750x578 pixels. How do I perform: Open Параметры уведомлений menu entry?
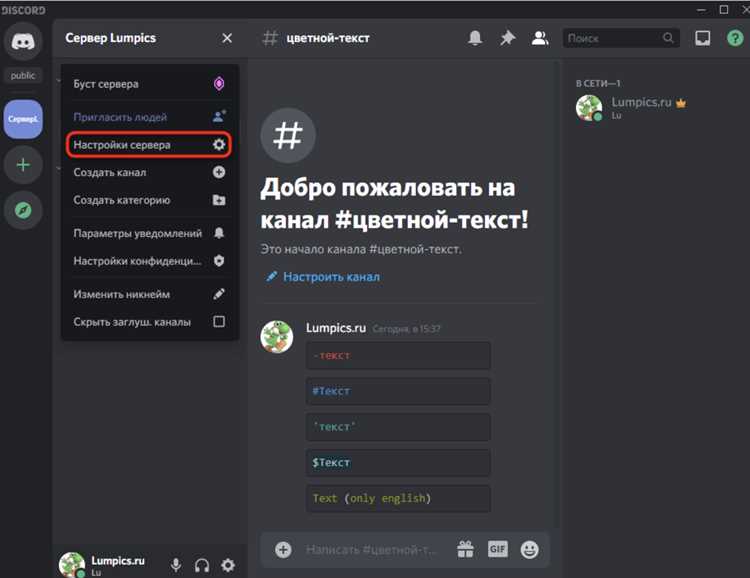point(149,233)
